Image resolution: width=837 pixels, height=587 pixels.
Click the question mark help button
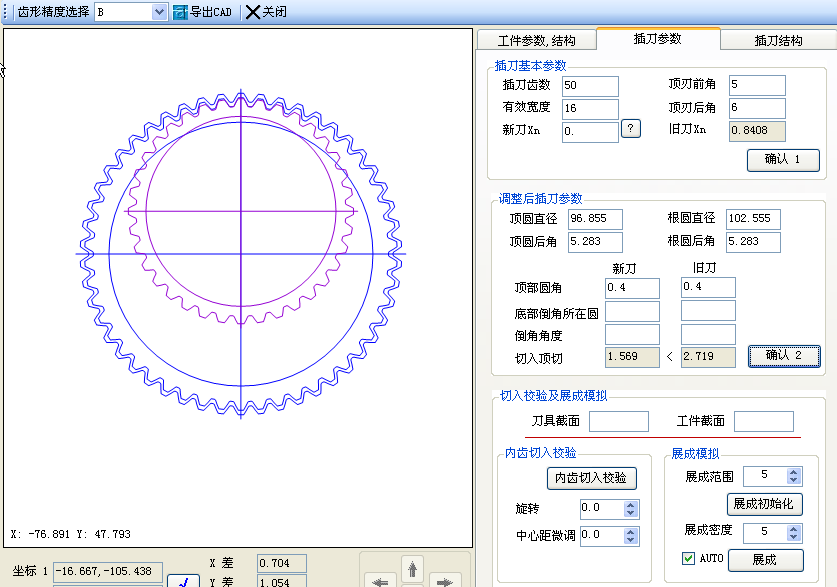[630, 129]
